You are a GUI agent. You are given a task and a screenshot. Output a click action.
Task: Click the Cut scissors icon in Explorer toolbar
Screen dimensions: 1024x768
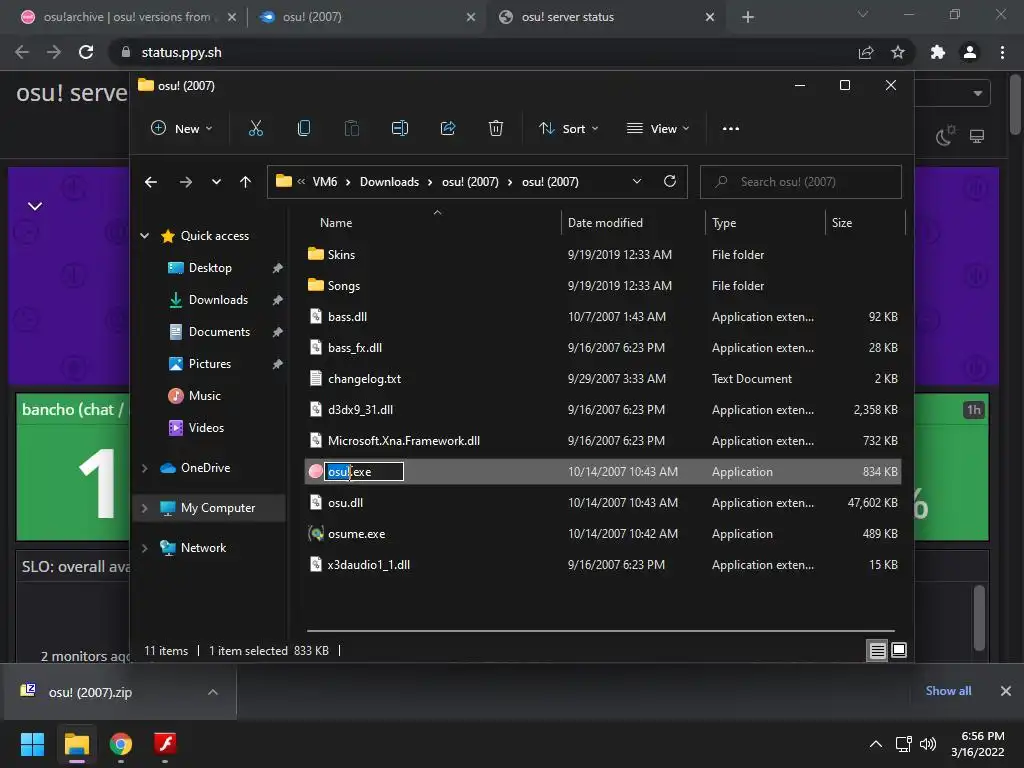point(255,129)
